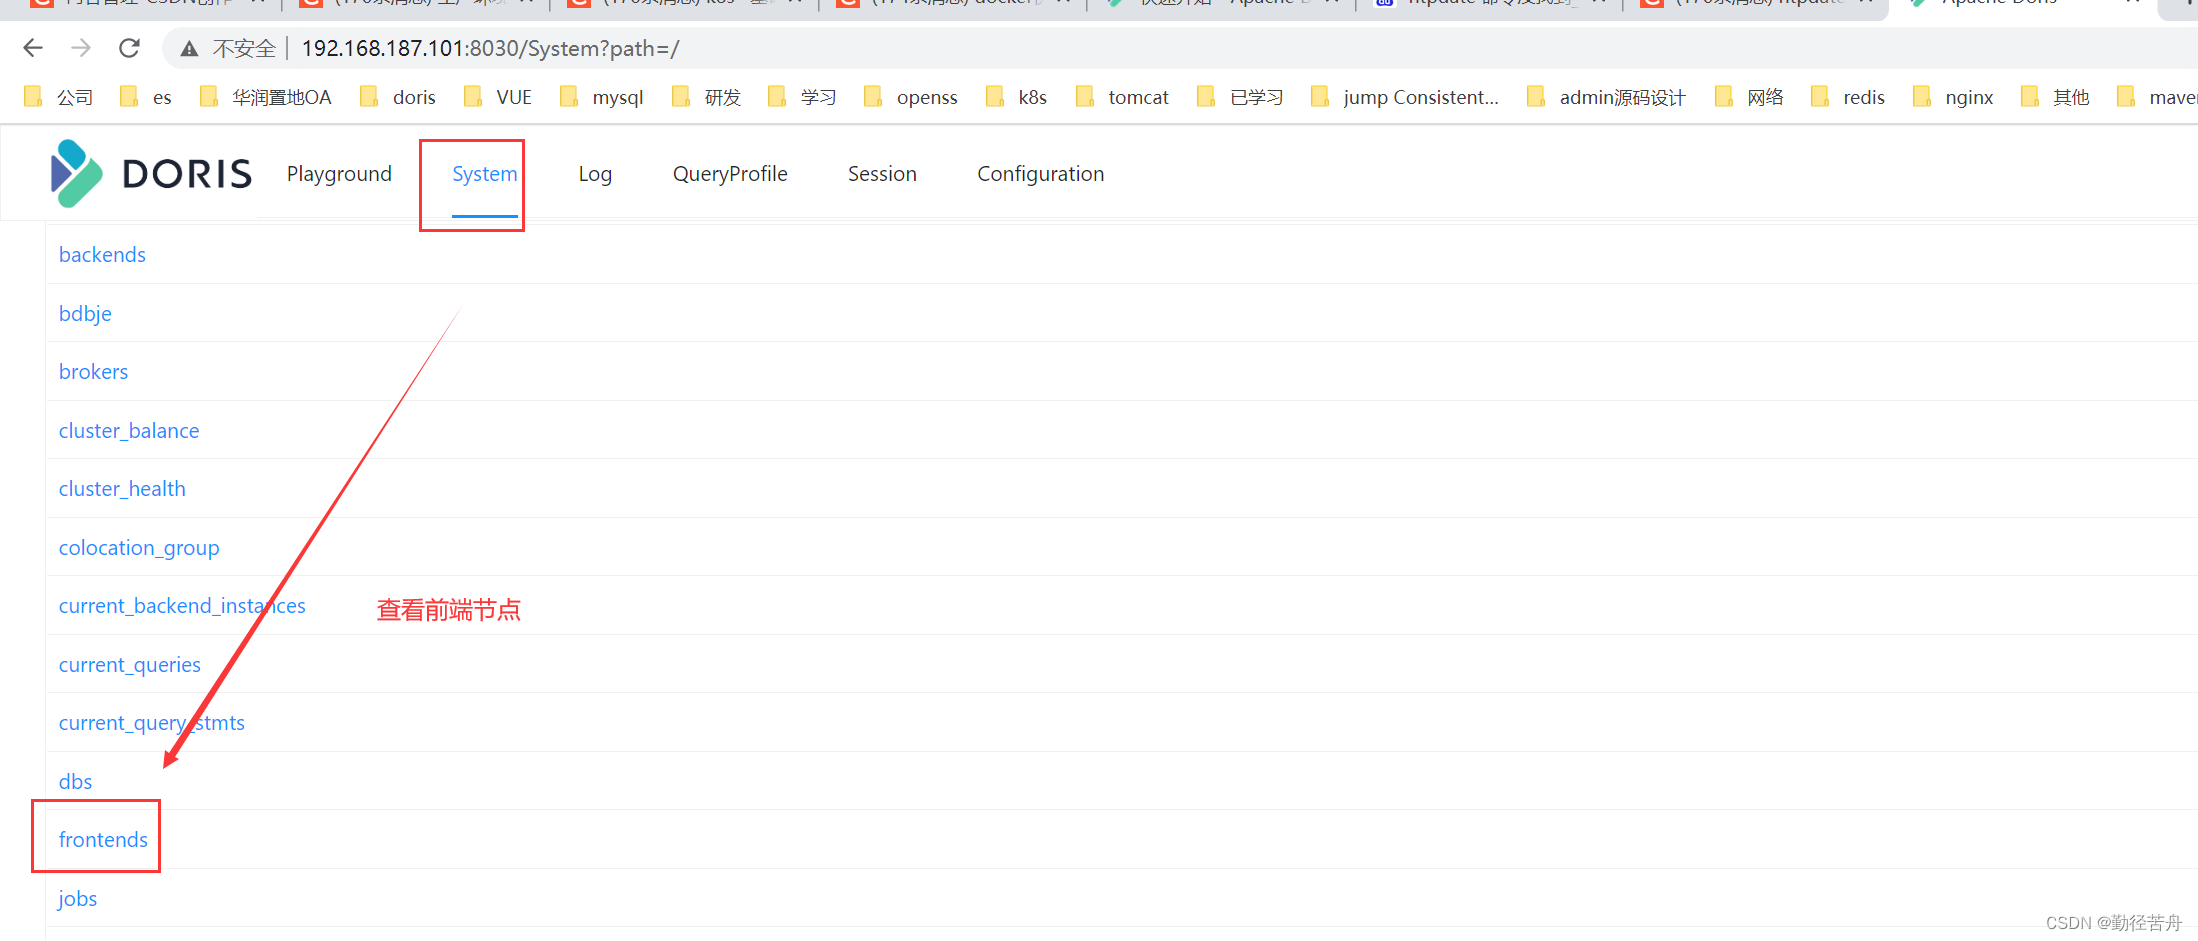Open the k8s bookmark folder
Viewport: 2198px width, 941px height.
click(1016, 97)
